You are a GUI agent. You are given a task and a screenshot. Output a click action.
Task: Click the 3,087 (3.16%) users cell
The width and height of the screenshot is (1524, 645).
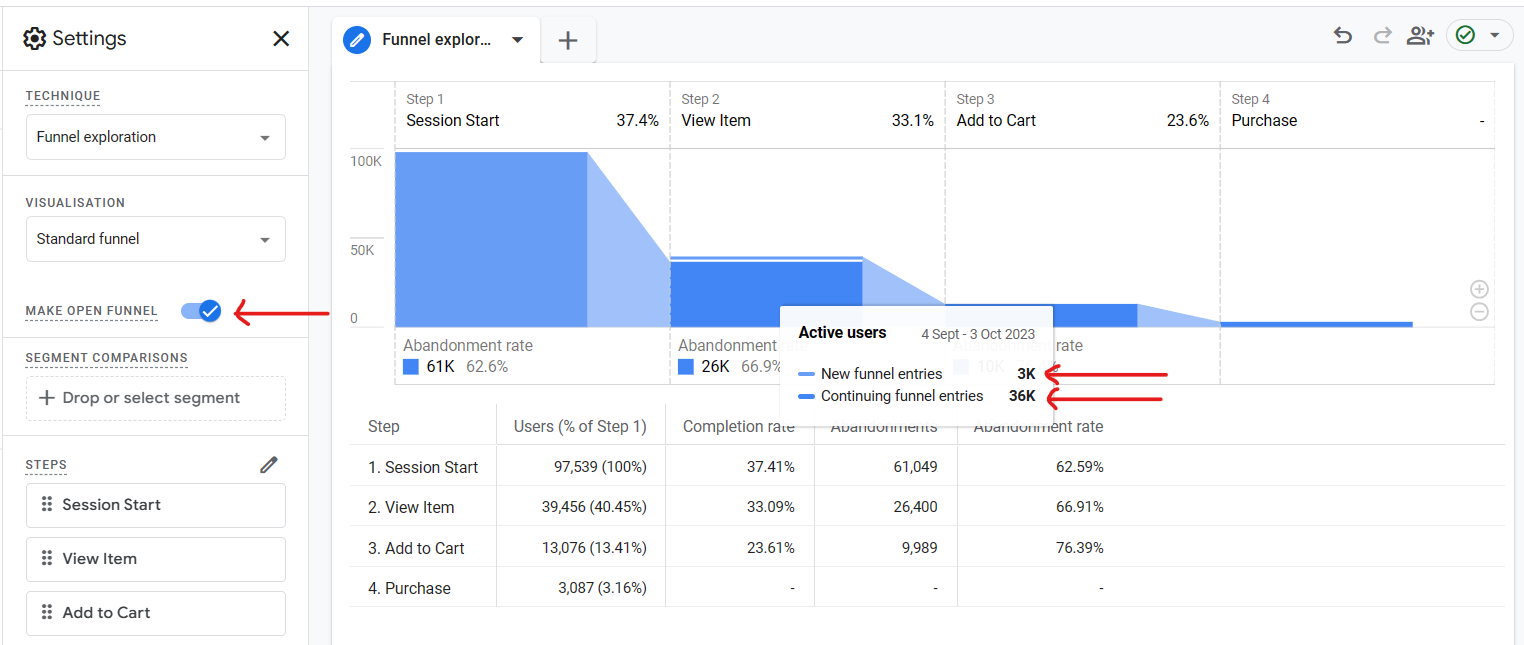click(x=602, y=588)
